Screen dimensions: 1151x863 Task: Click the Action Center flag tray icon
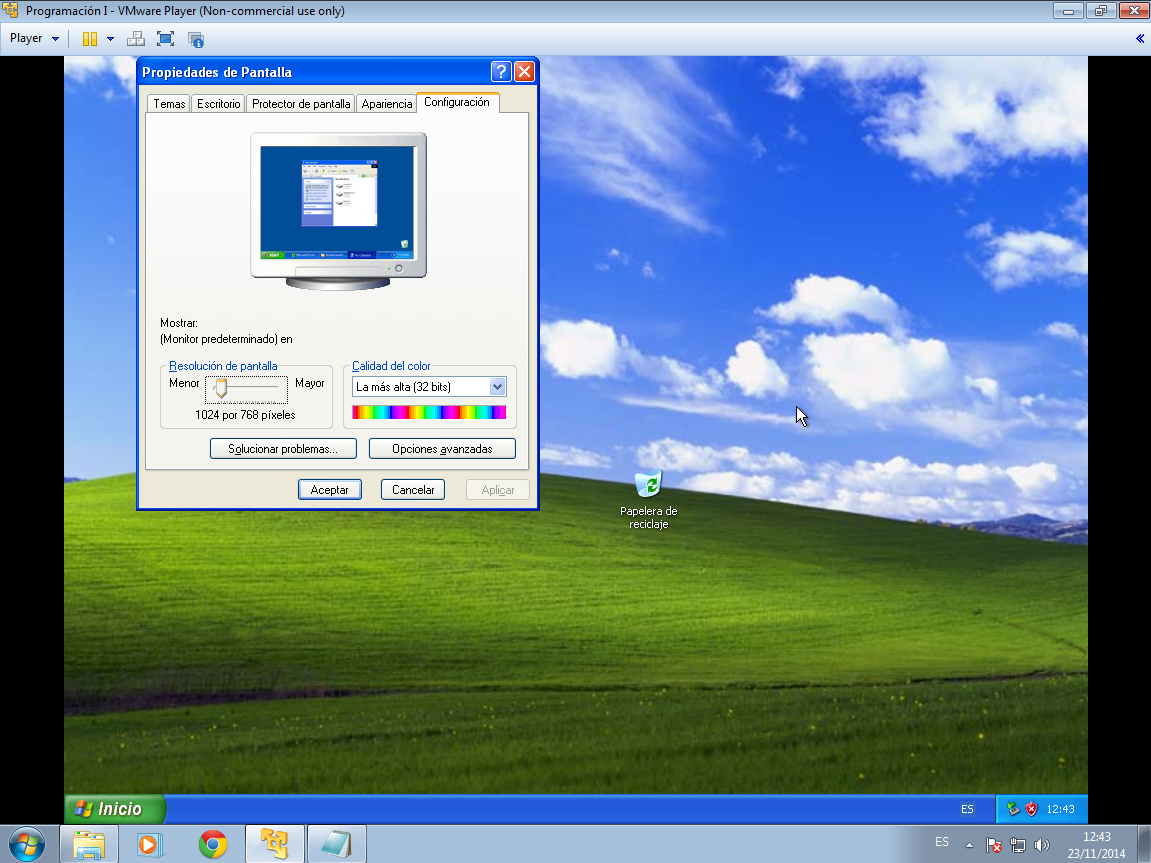(994, 845)
